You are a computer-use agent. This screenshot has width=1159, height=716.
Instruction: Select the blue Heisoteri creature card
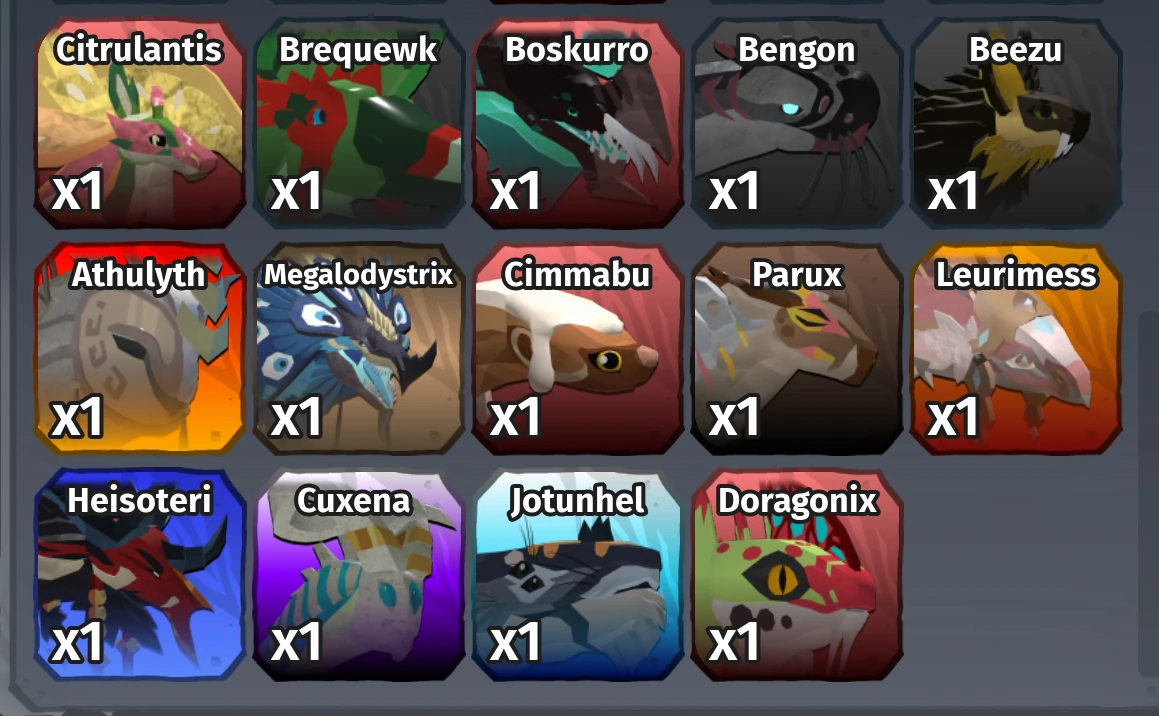(140, 574)
